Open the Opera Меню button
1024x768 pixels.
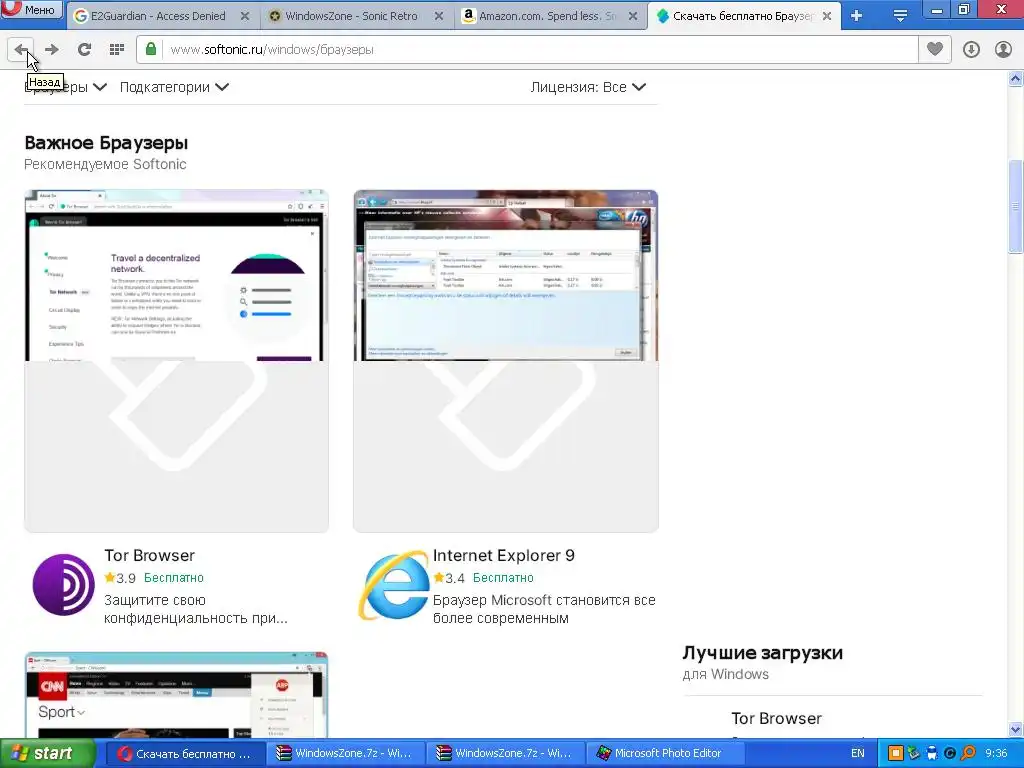pos(31,9)
